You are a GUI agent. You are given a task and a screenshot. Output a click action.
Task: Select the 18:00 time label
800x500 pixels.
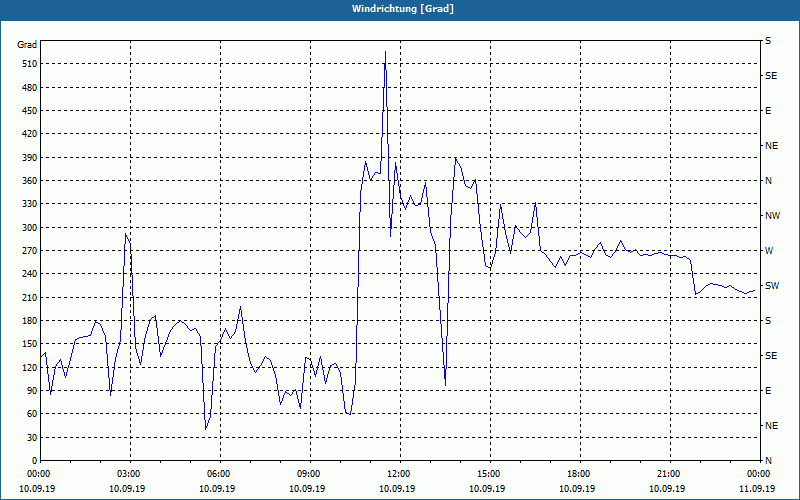[577, 474]
